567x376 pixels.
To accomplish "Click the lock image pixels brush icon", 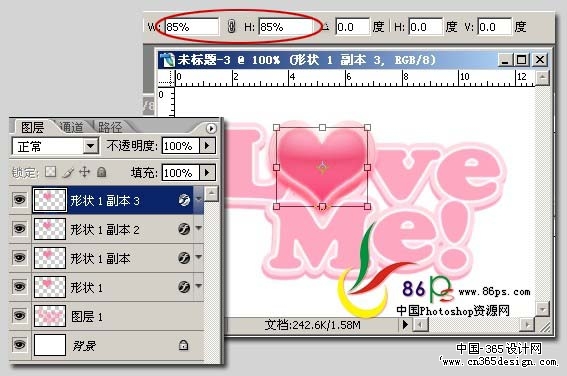I will [68, 172].
